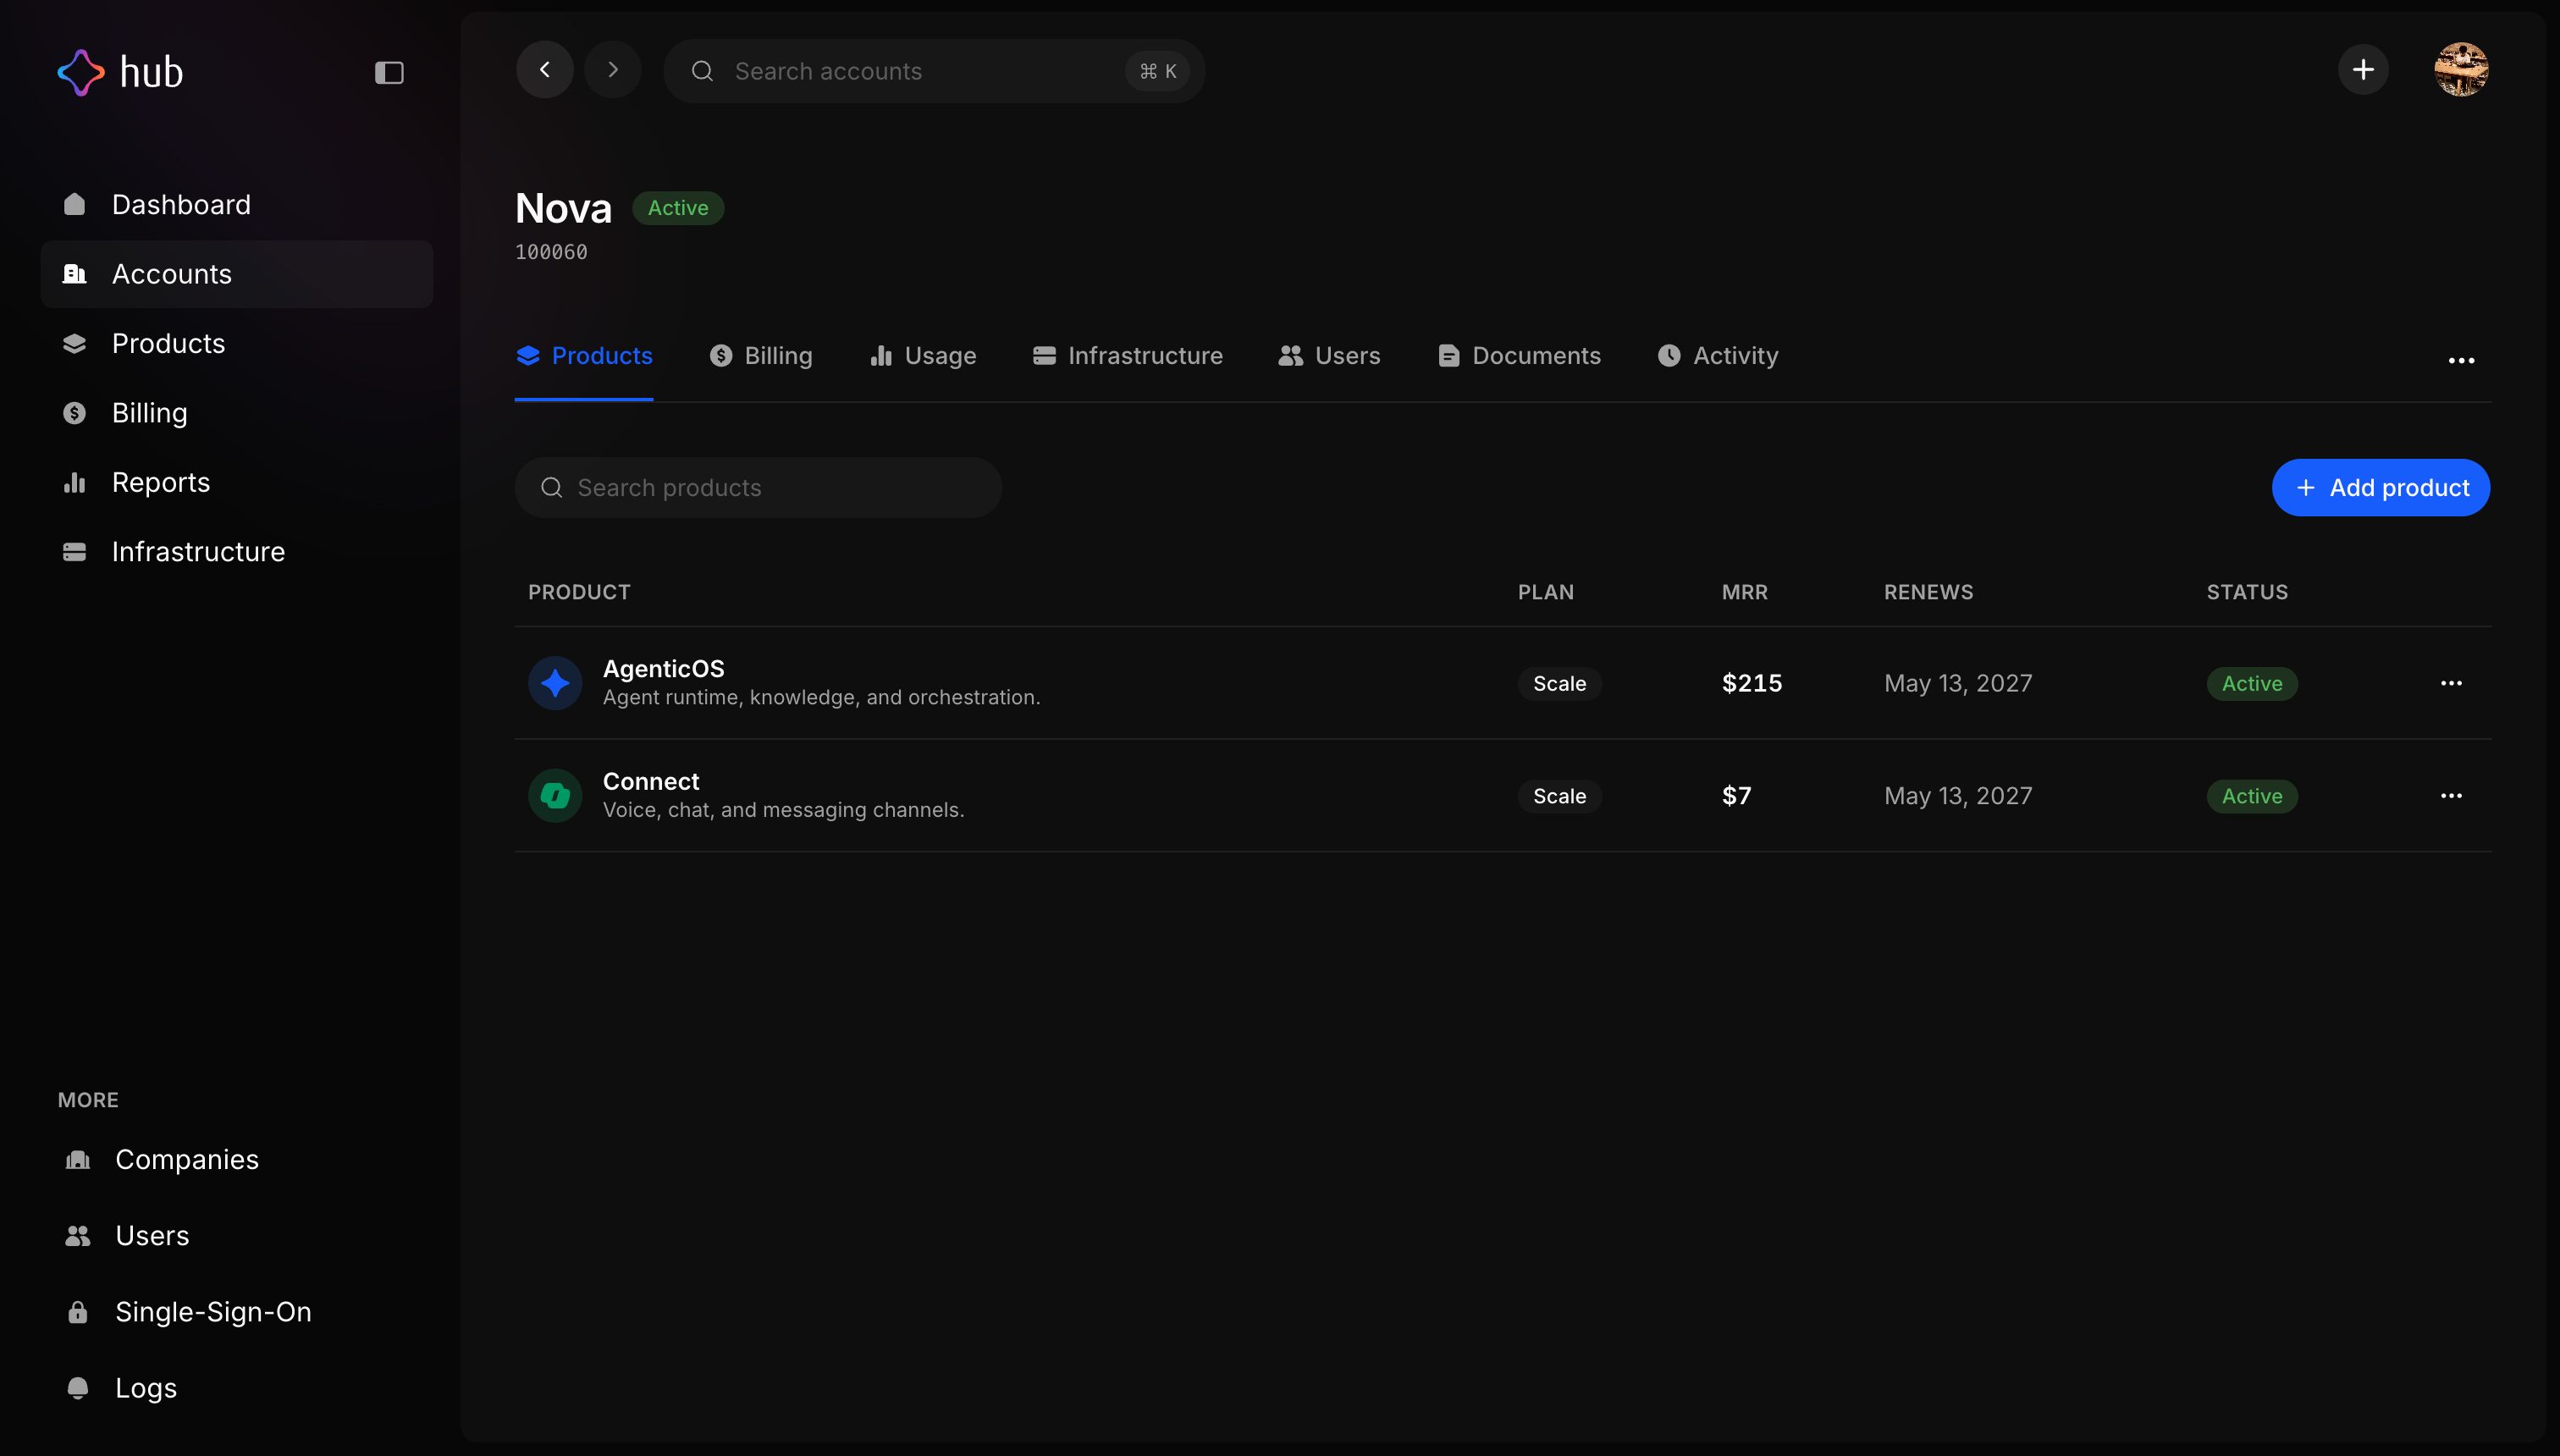Click the sidebar Products layers icon
The width and height of the screenshot is (2560, 1456).
click(75, 343)
